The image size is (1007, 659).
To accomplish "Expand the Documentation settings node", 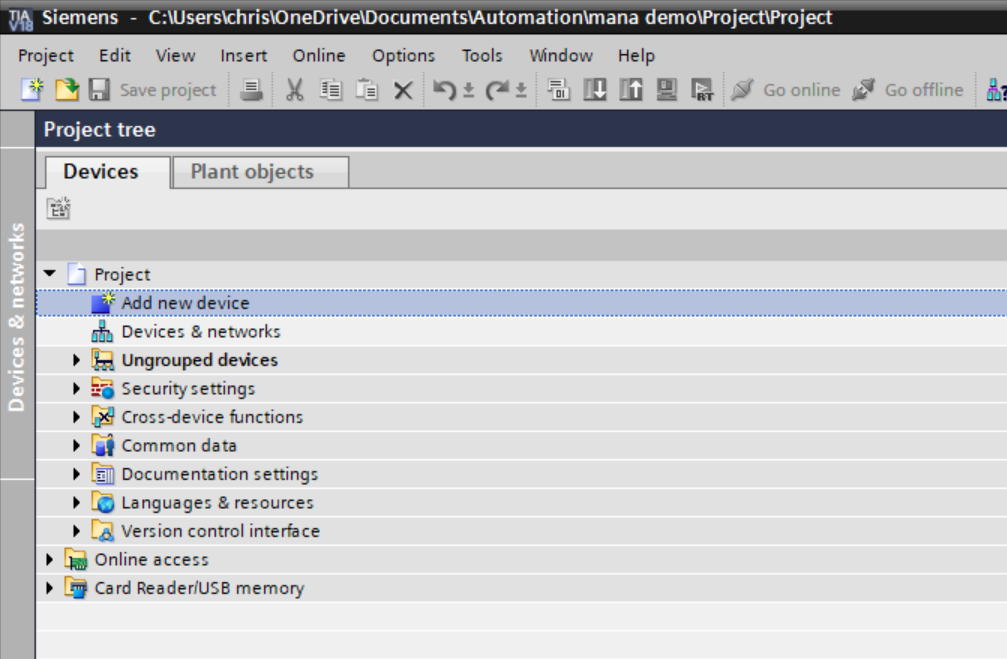I will (x=76, y=474).
